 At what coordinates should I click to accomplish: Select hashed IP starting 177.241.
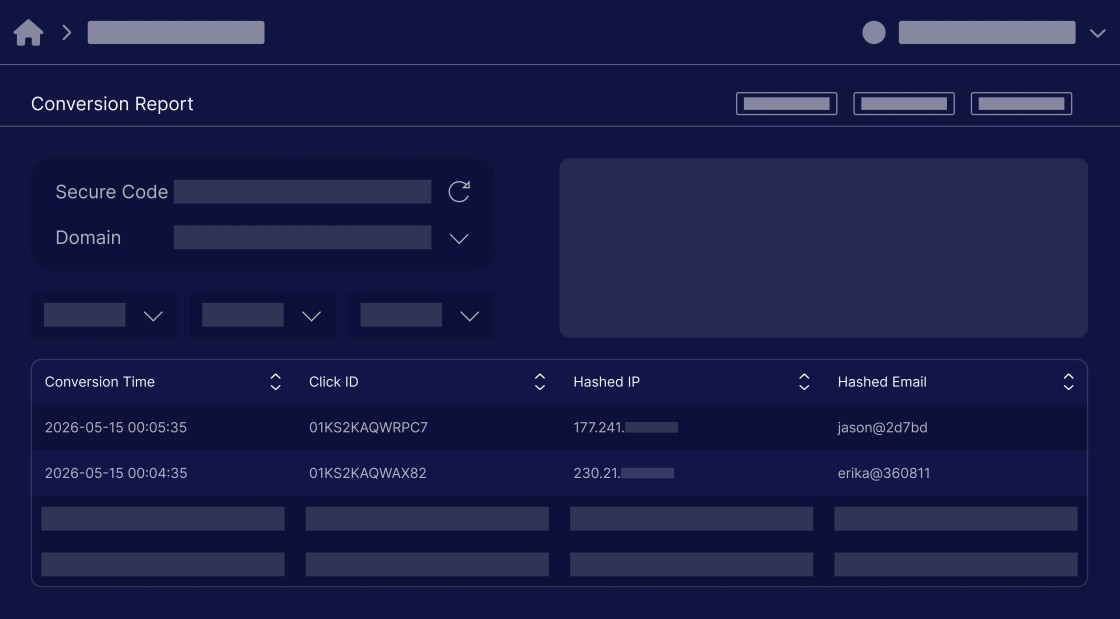[x=626, y=428]
